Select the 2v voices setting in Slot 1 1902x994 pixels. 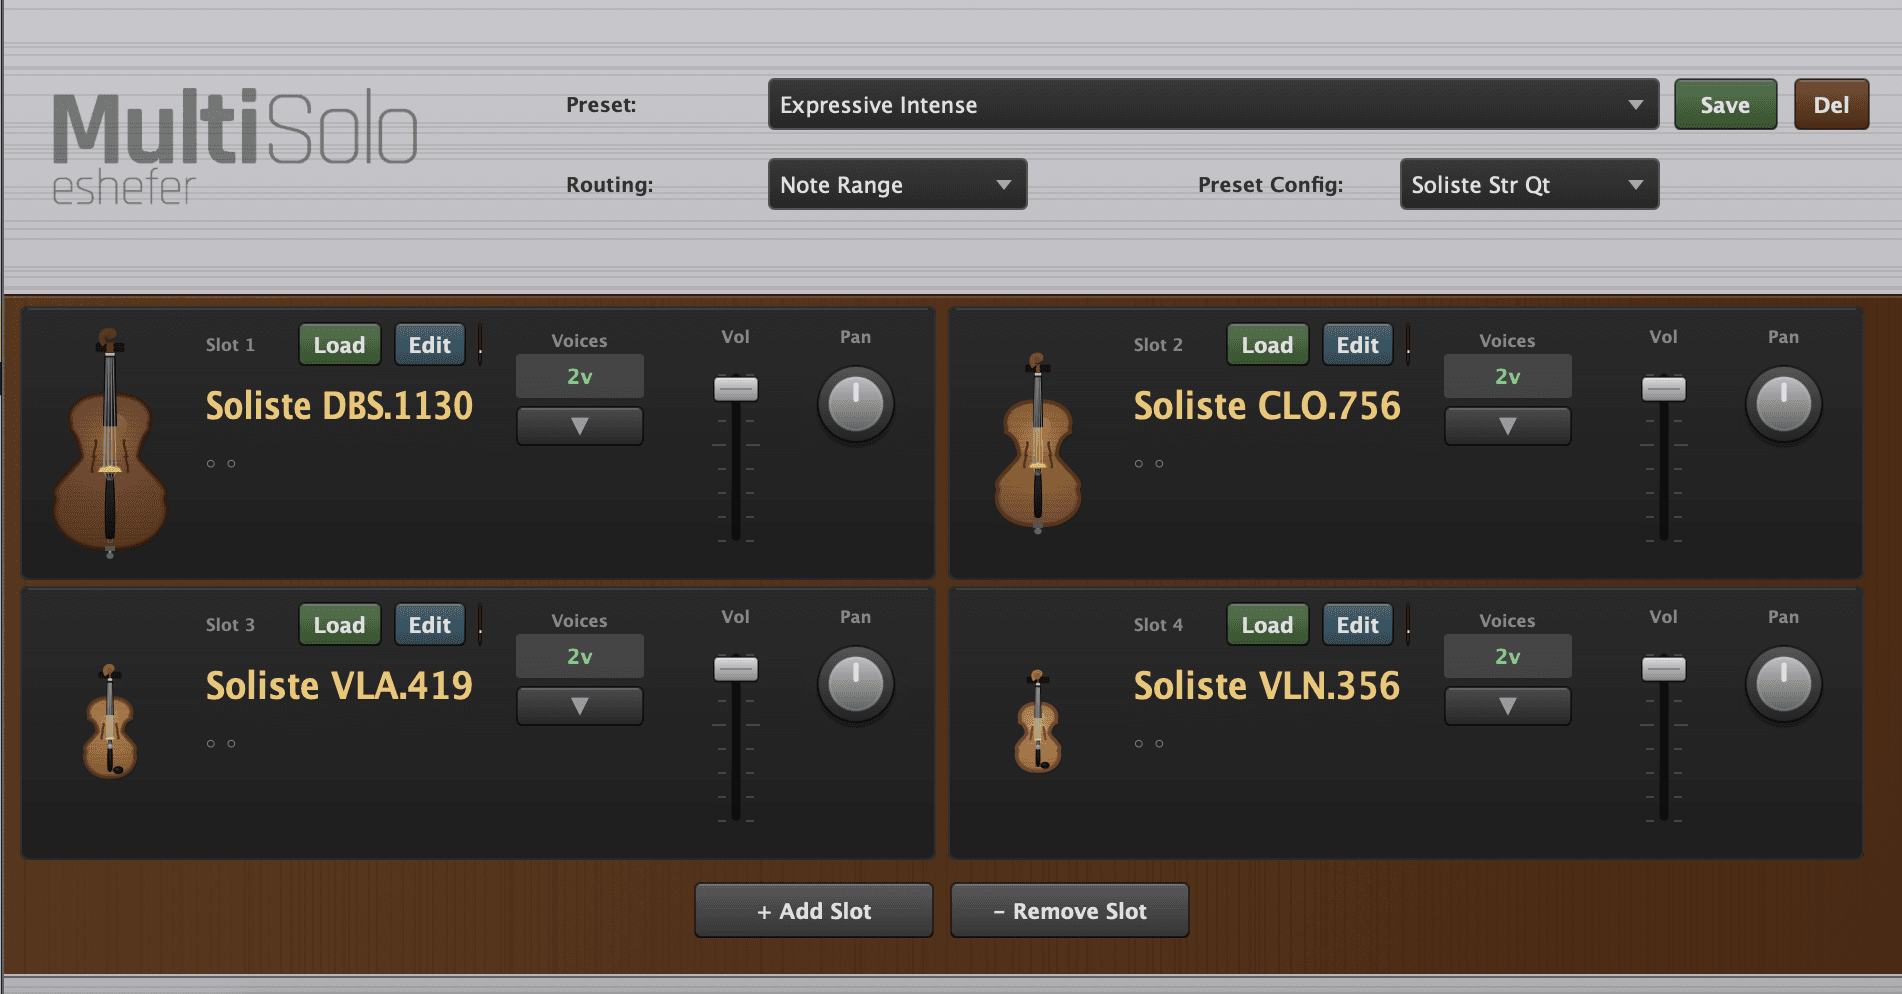coord(578,376)
